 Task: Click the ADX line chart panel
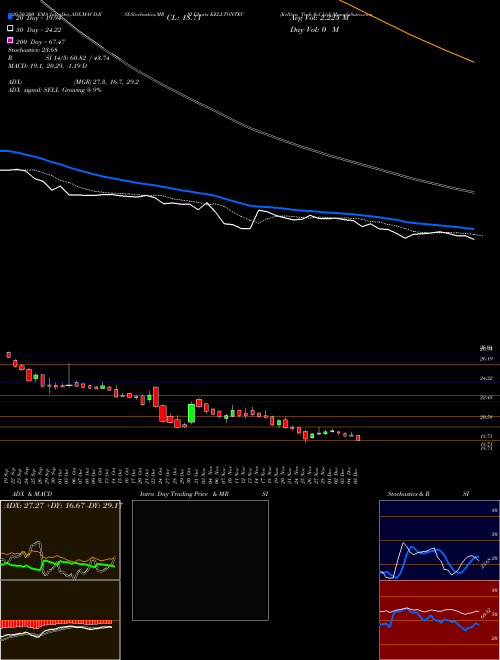tap(60, 540)
